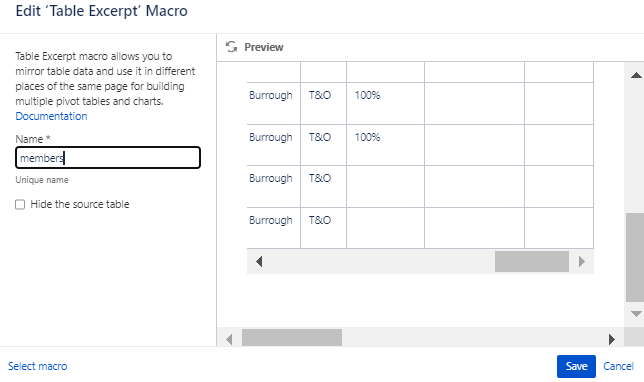Image resolution: width=644 pixels, height=382 pixels.
Task: Click the Name input field
Action: 108,158
